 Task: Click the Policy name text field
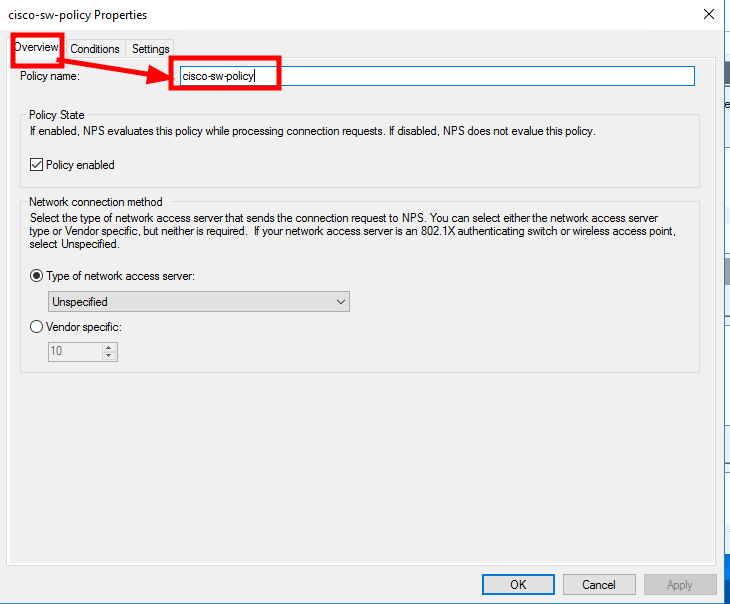coord(437,76)
